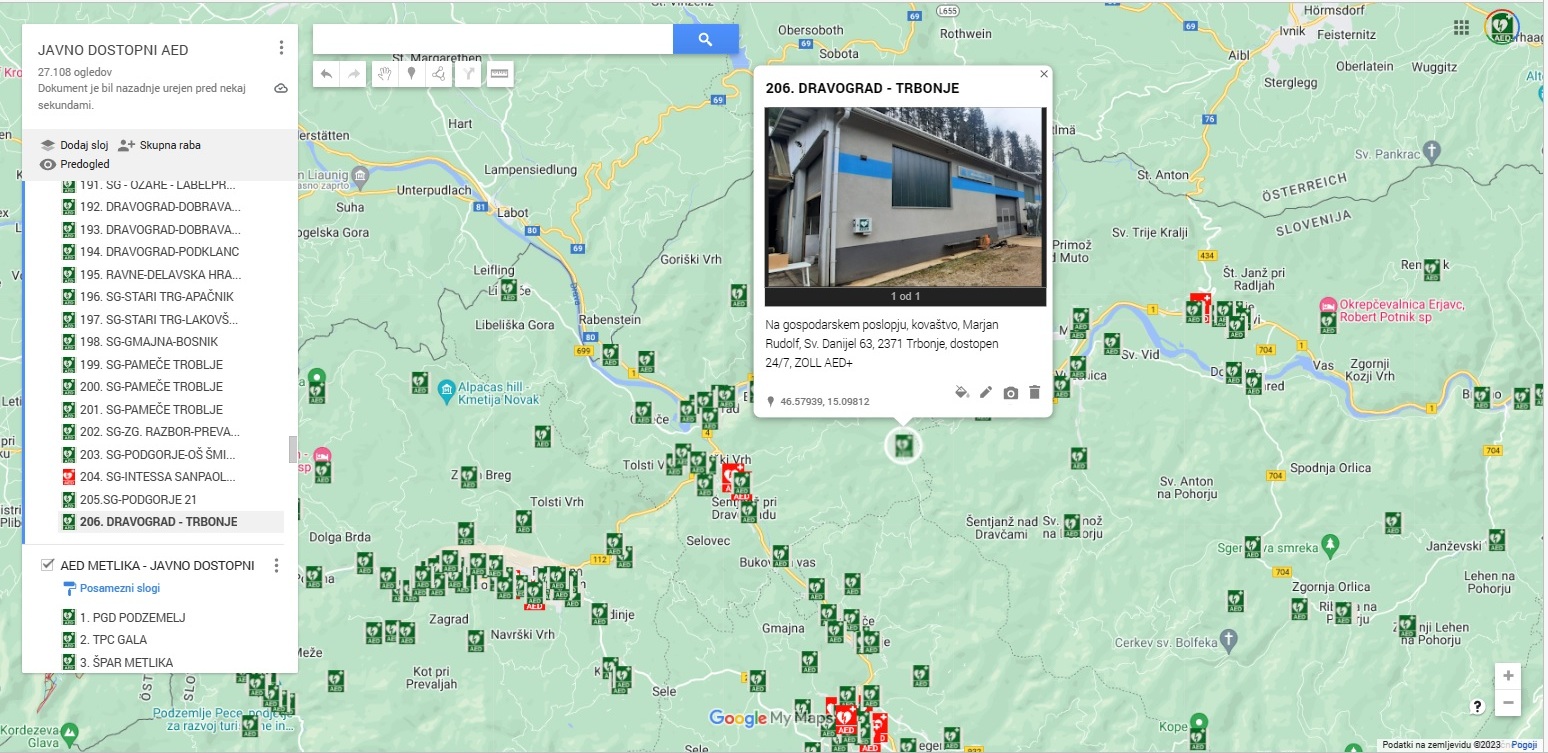Click the cloud save status icon
This screenshot has height=753, width=1548.
[281, 89]
